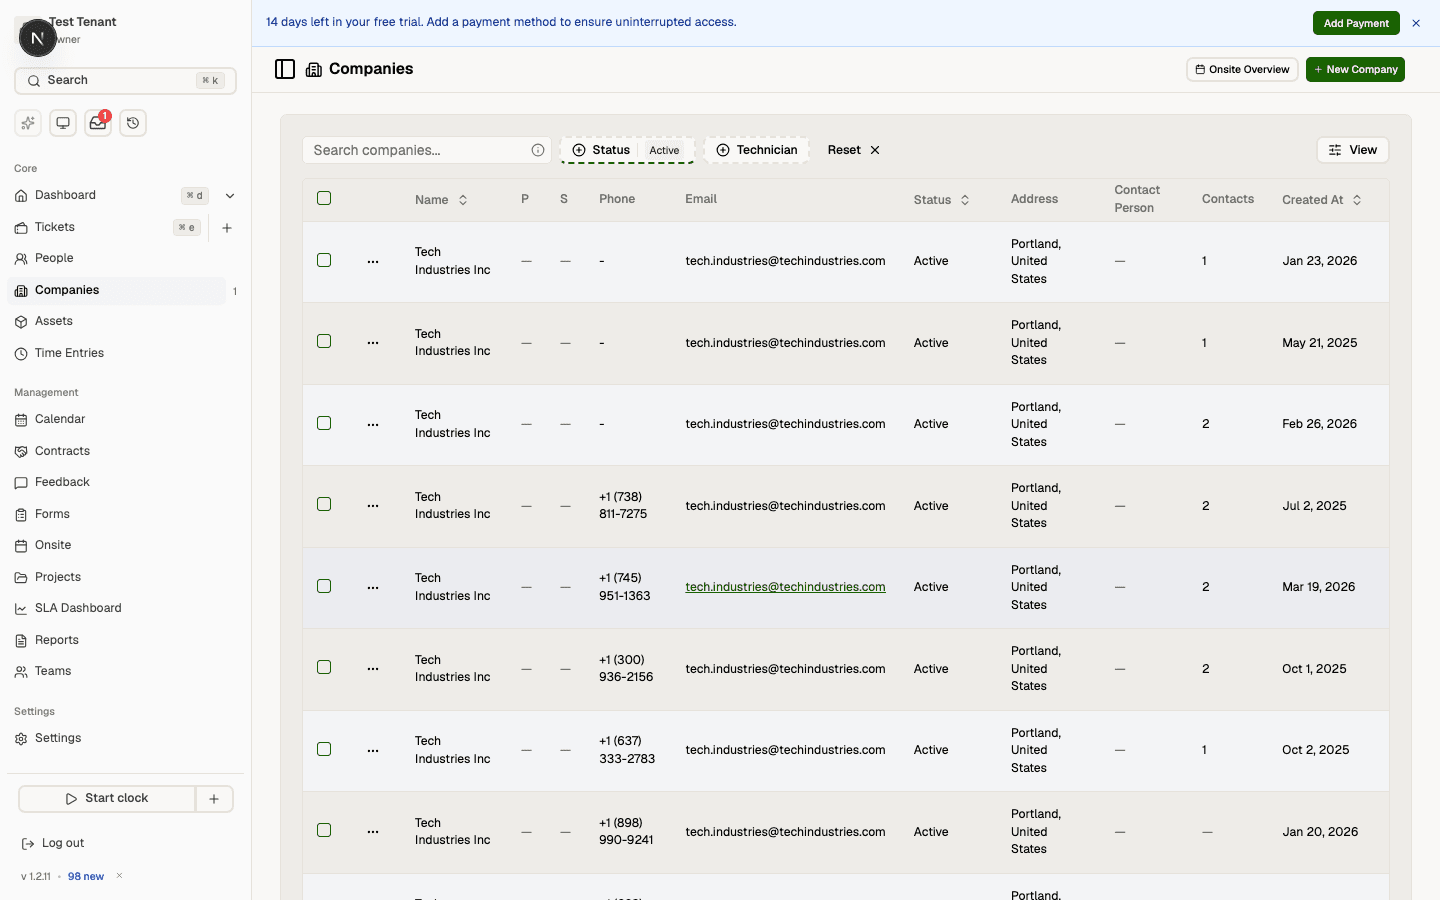Open the history icon beside the inbox
The height and width of the screenshot is (900, 1440).
point(133,122)
